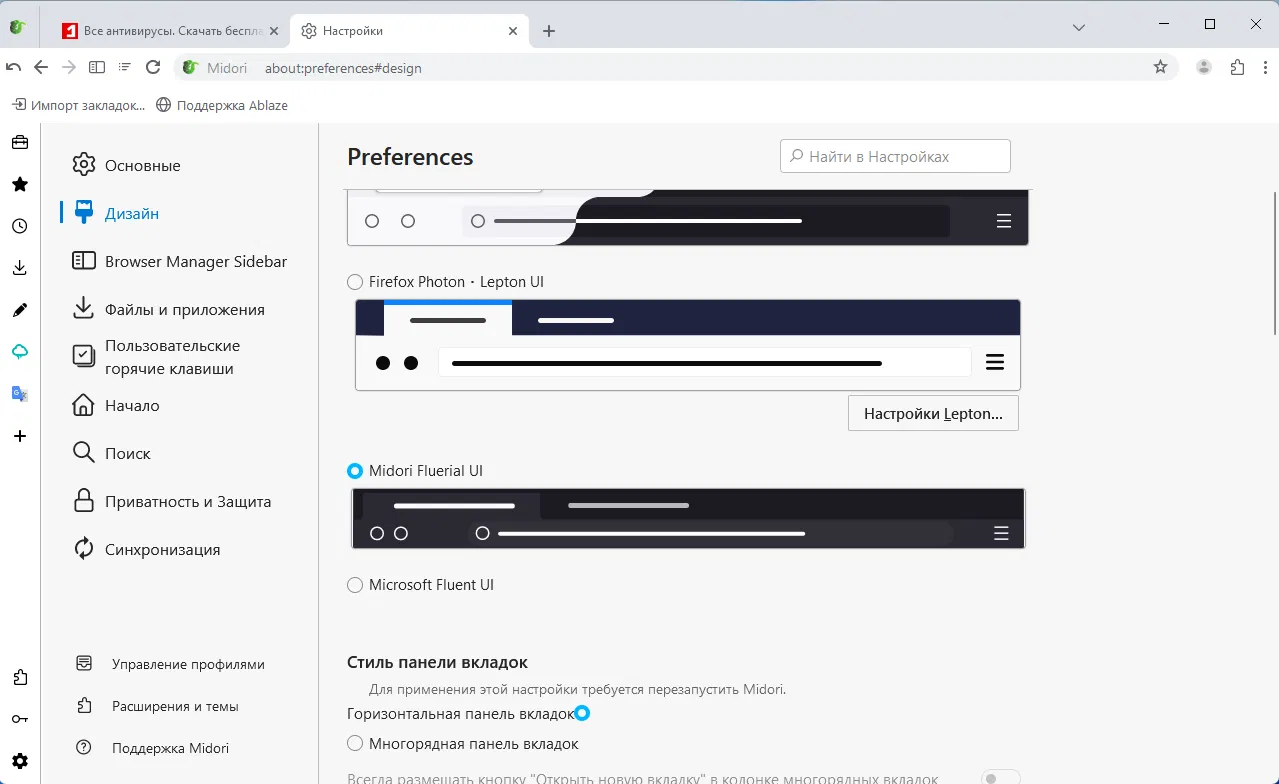Select Многорядная панель вкладок radio
The width and height of the screenshot is (1279, 784).
355,744
